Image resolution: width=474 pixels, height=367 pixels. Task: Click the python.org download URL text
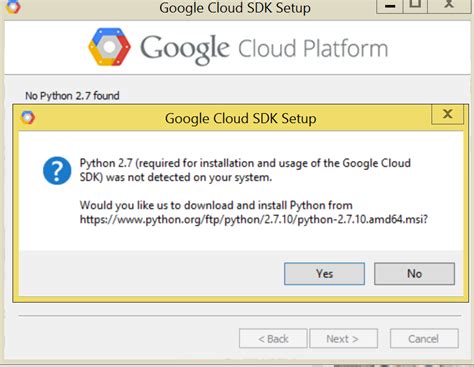(254, 219)
